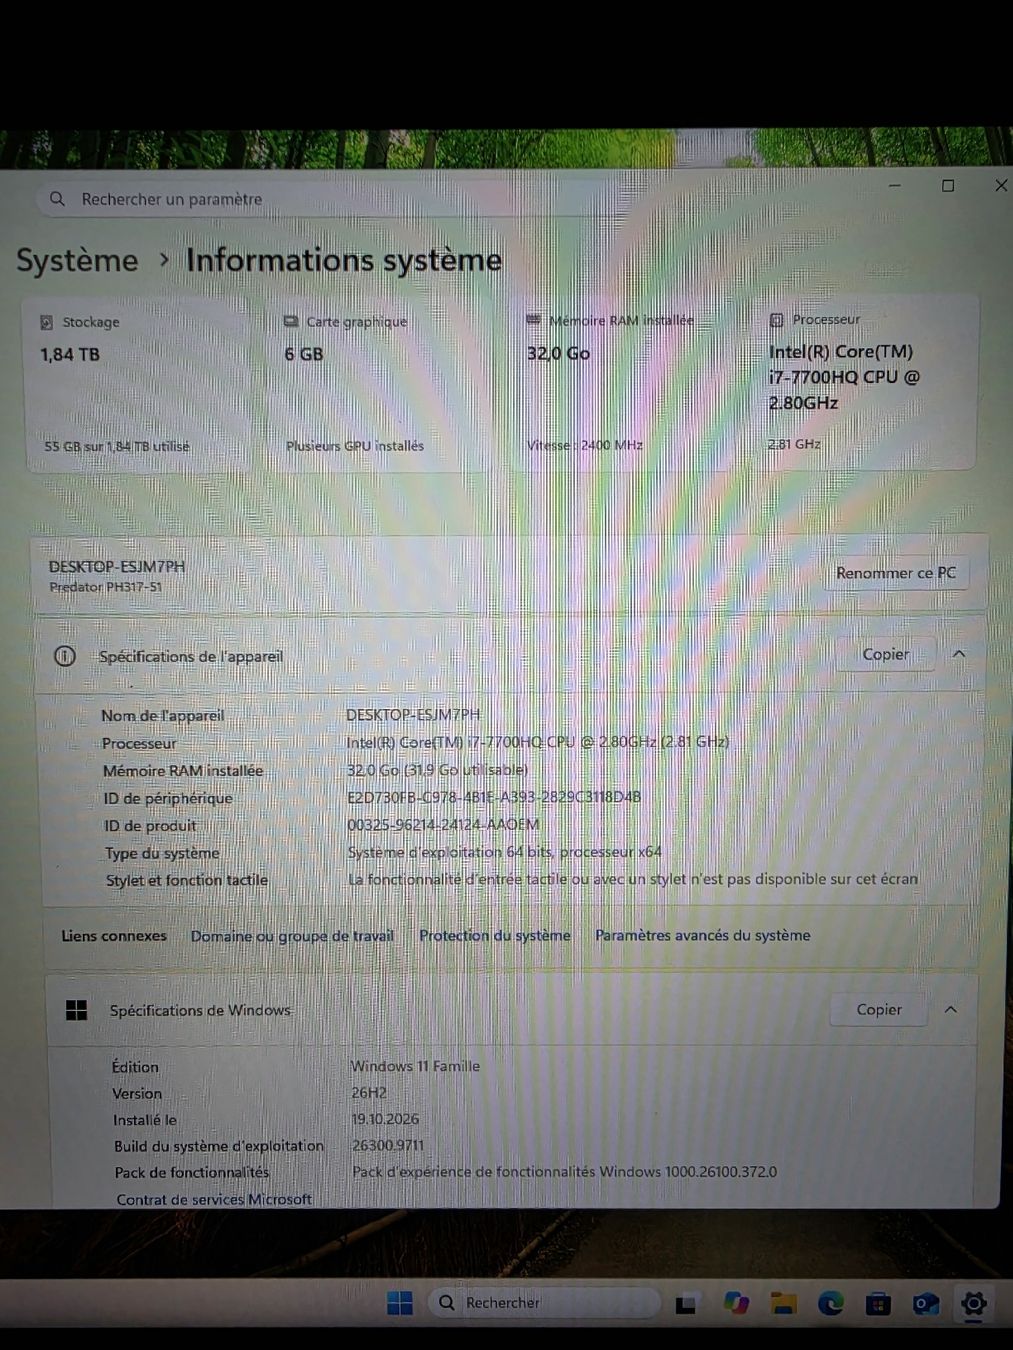Open the Mémoire RAM 32,0 Go card
This screenshot has height=1350, width=1013.
(623, 382)
